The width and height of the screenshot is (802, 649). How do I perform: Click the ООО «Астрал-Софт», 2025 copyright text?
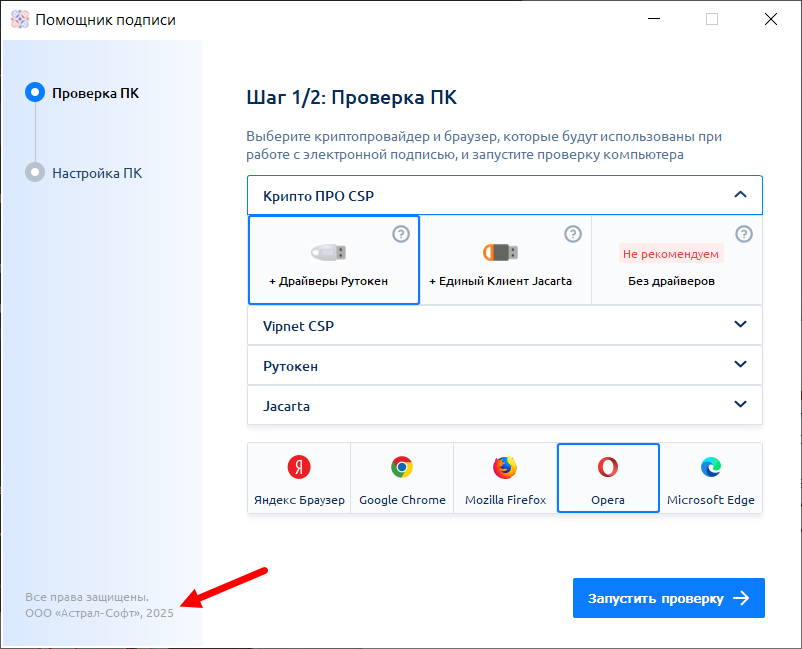(99, 613)
